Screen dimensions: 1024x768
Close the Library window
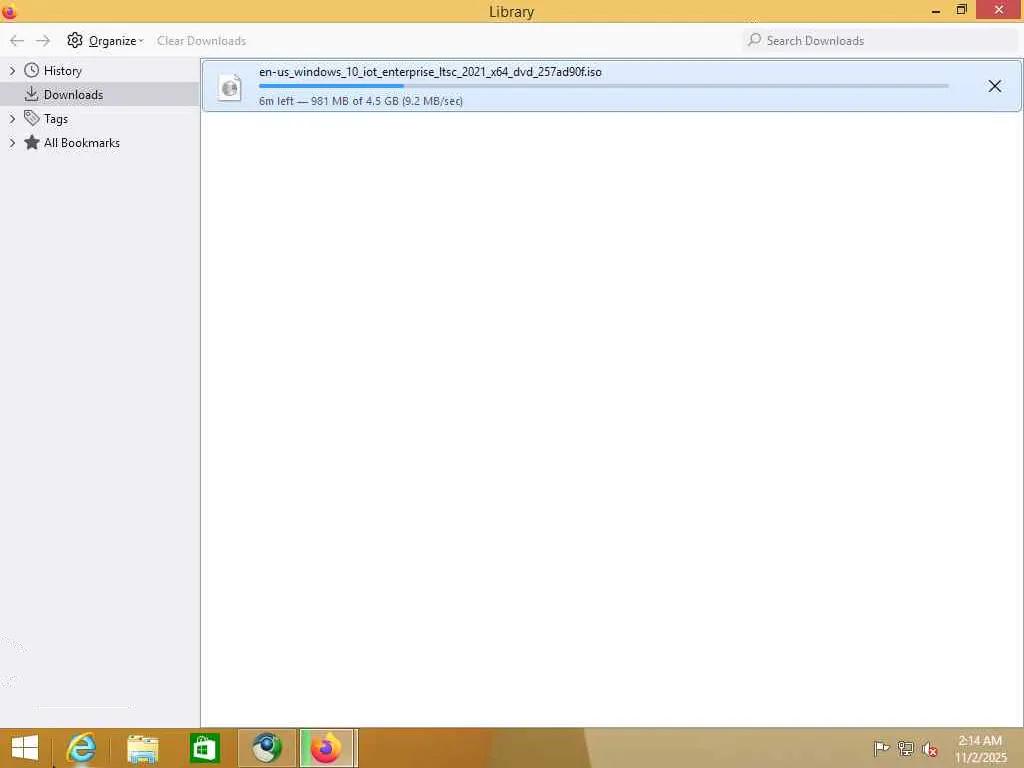(999, 10)
